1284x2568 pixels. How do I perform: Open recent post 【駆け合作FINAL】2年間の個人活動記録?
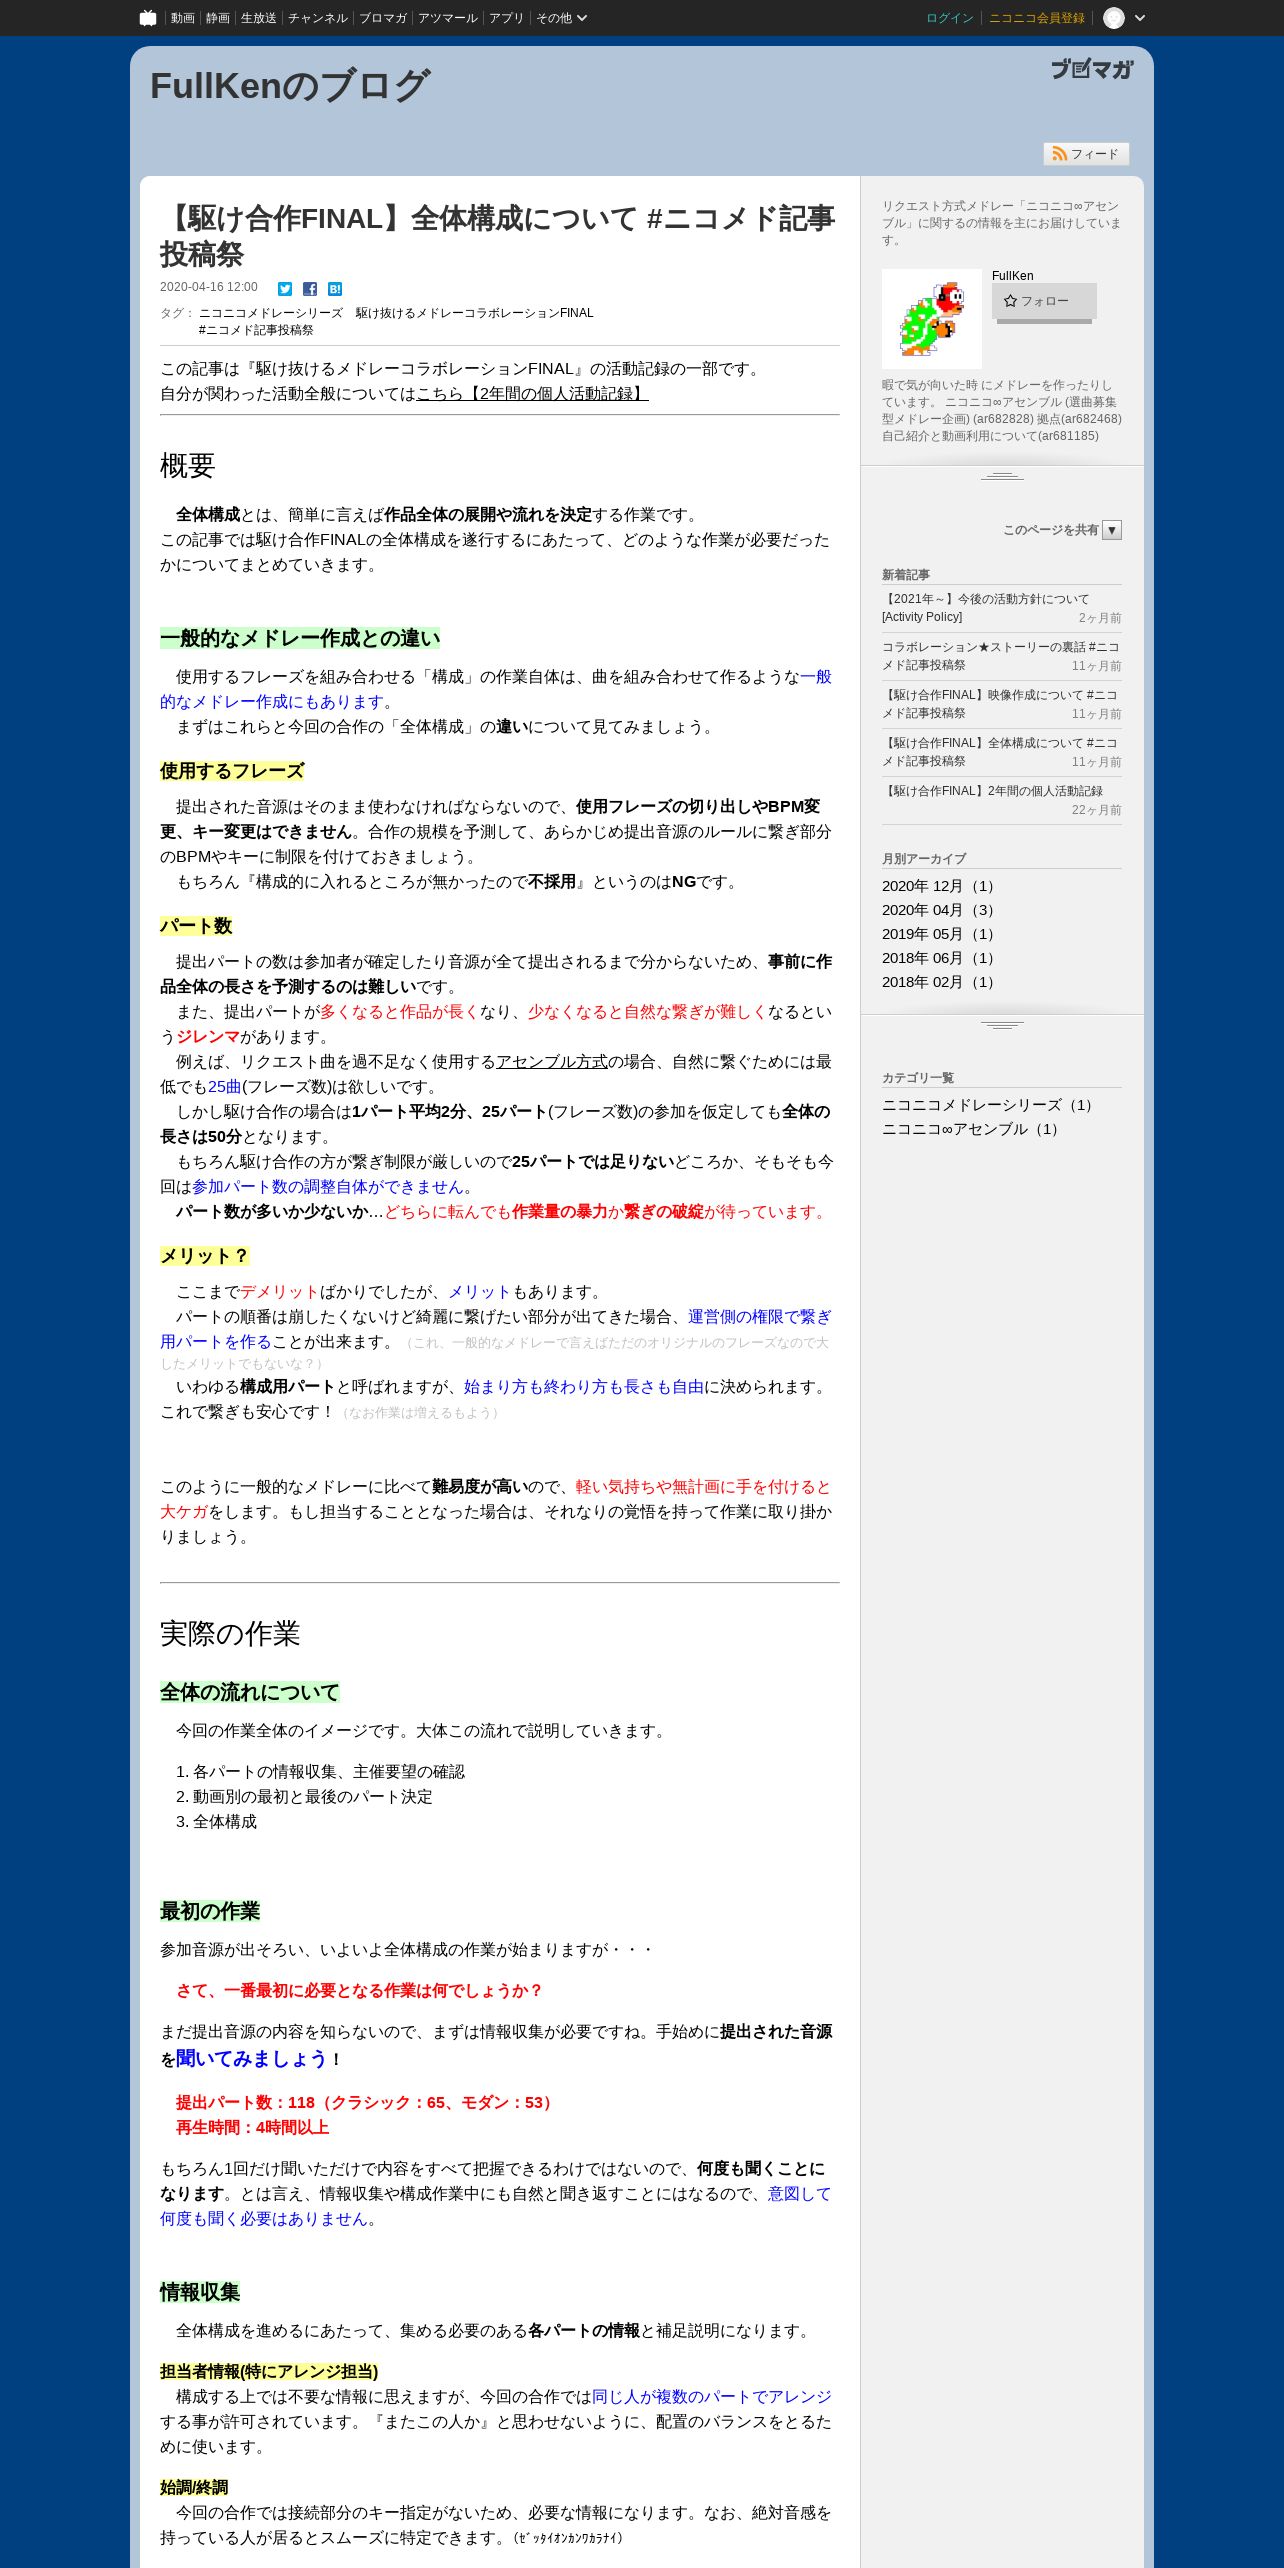pyautogui.click(x=992, y=791)
